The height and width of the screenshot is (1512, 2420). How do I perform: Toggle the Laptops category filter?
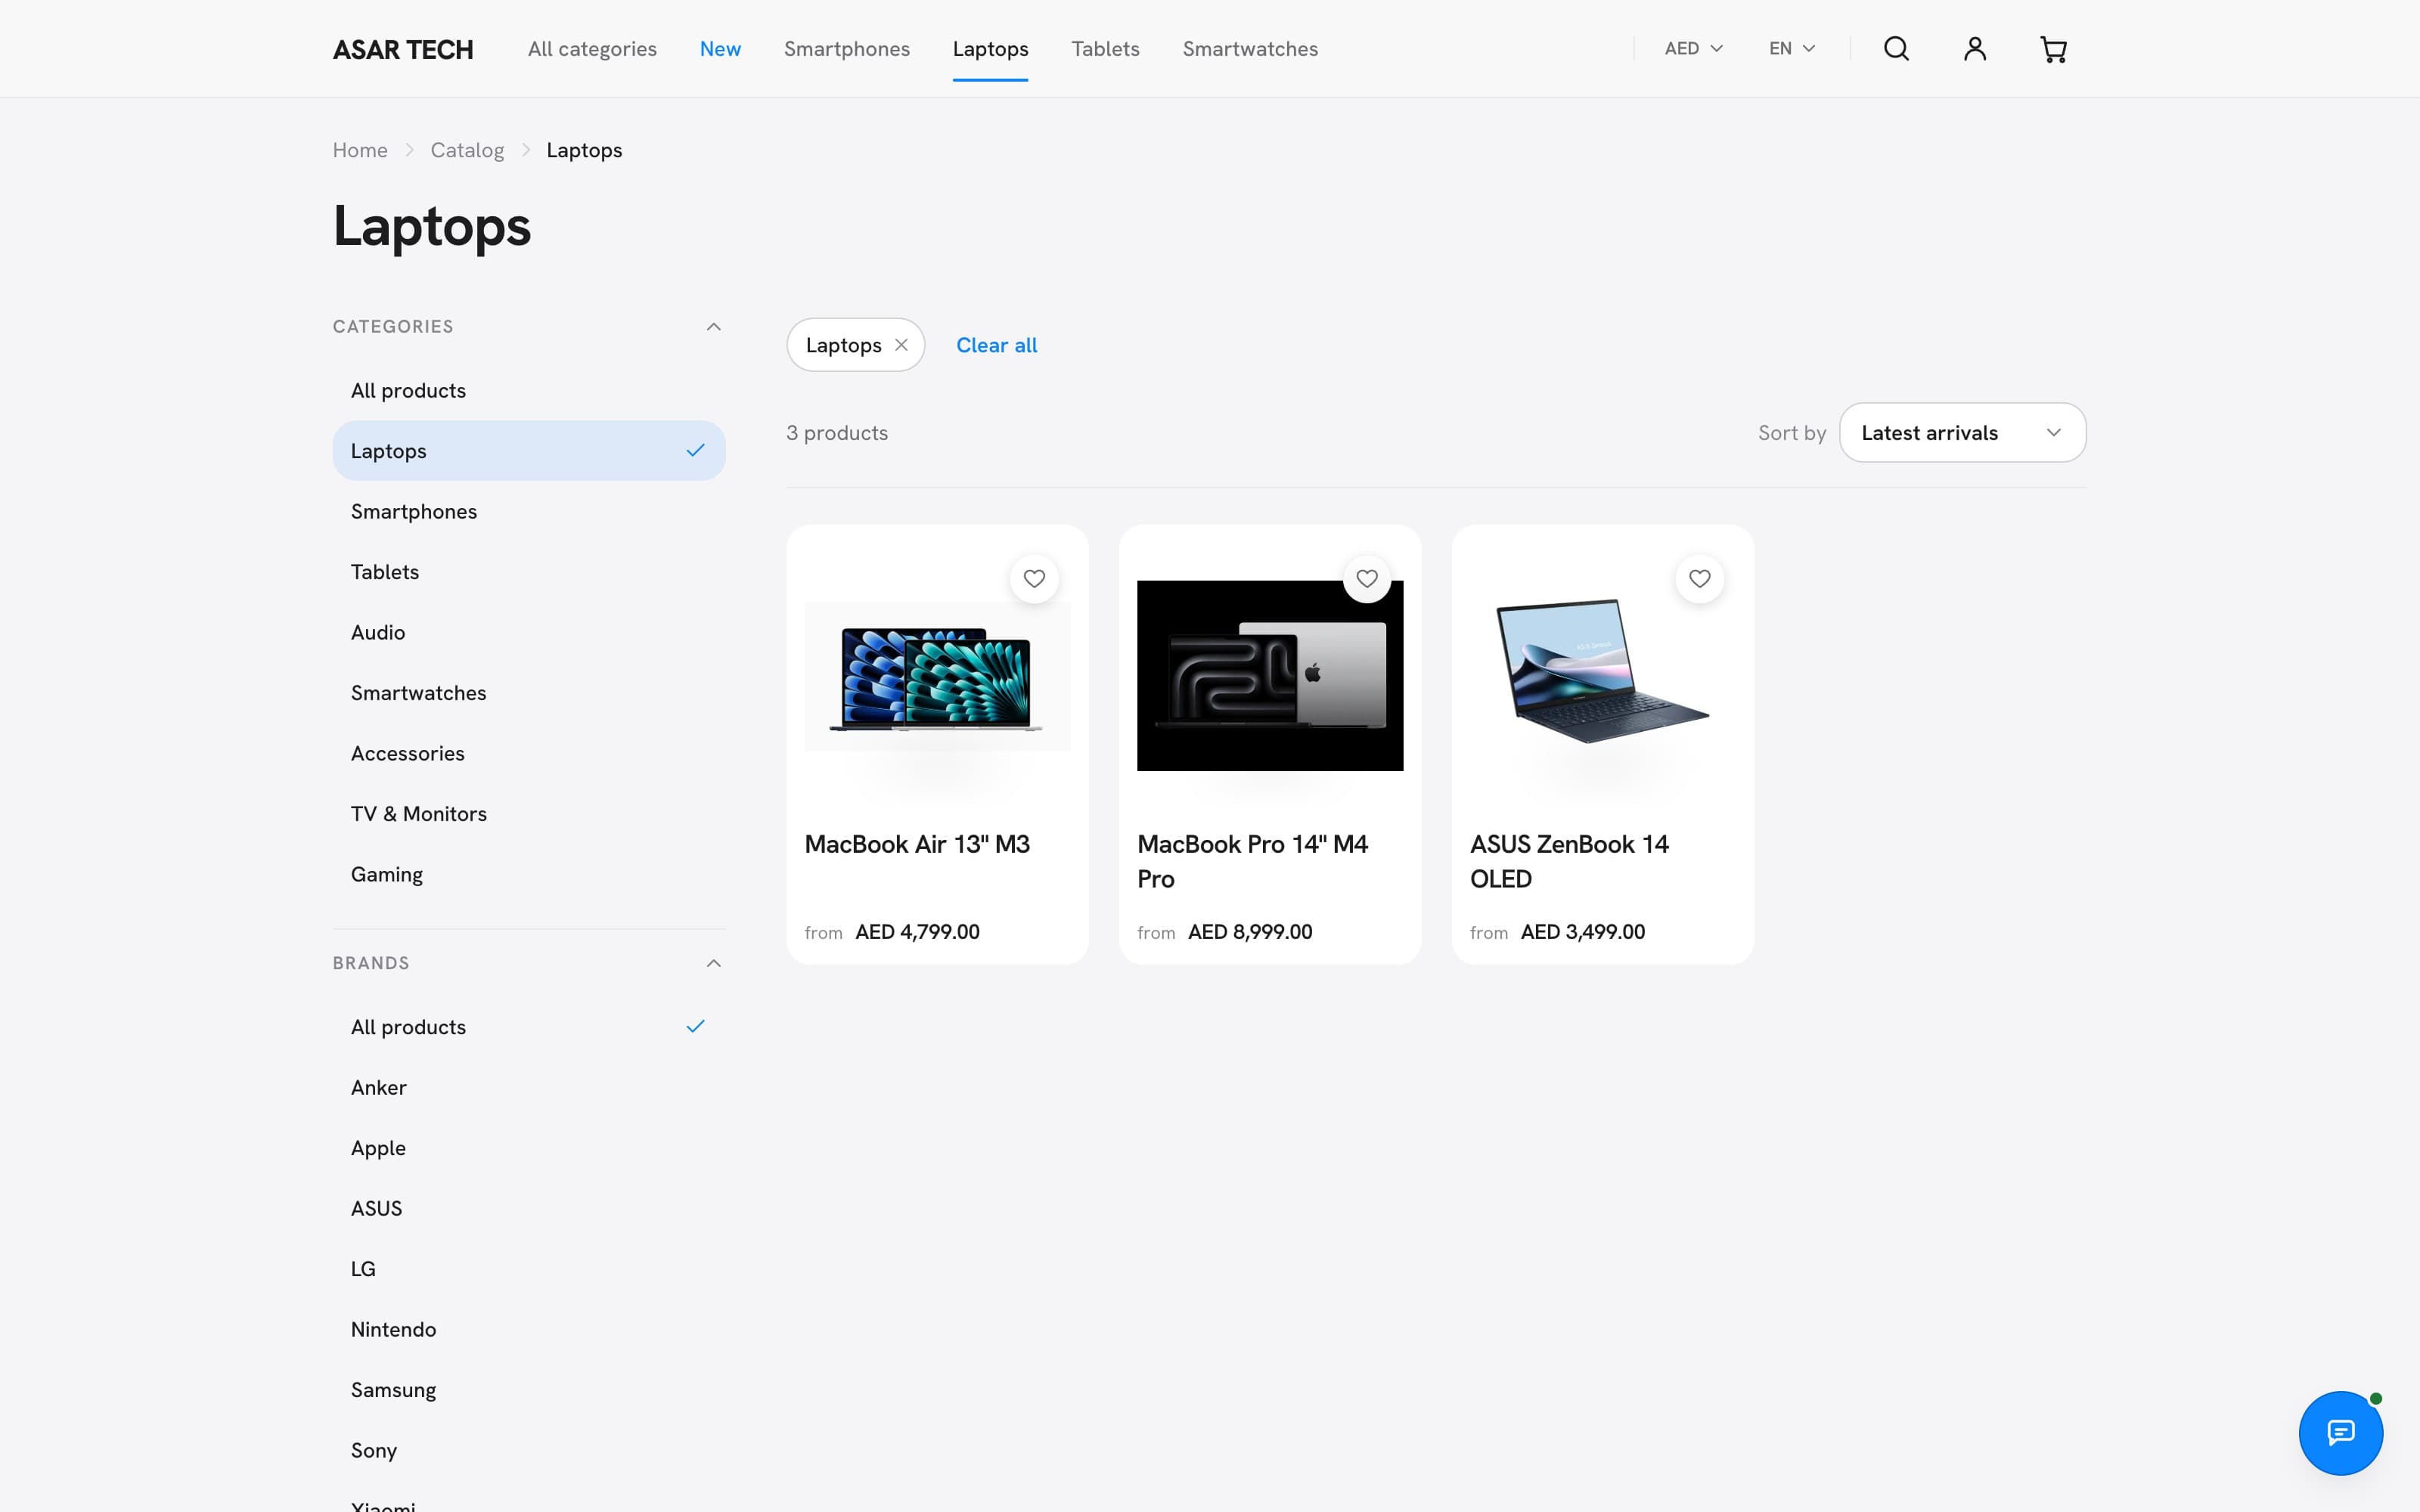(x=529, y=451)
